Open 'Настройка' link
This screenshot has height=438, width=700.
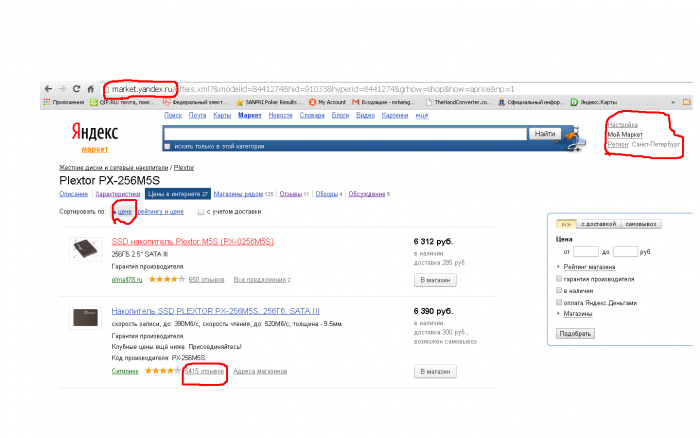coord(622,125)
